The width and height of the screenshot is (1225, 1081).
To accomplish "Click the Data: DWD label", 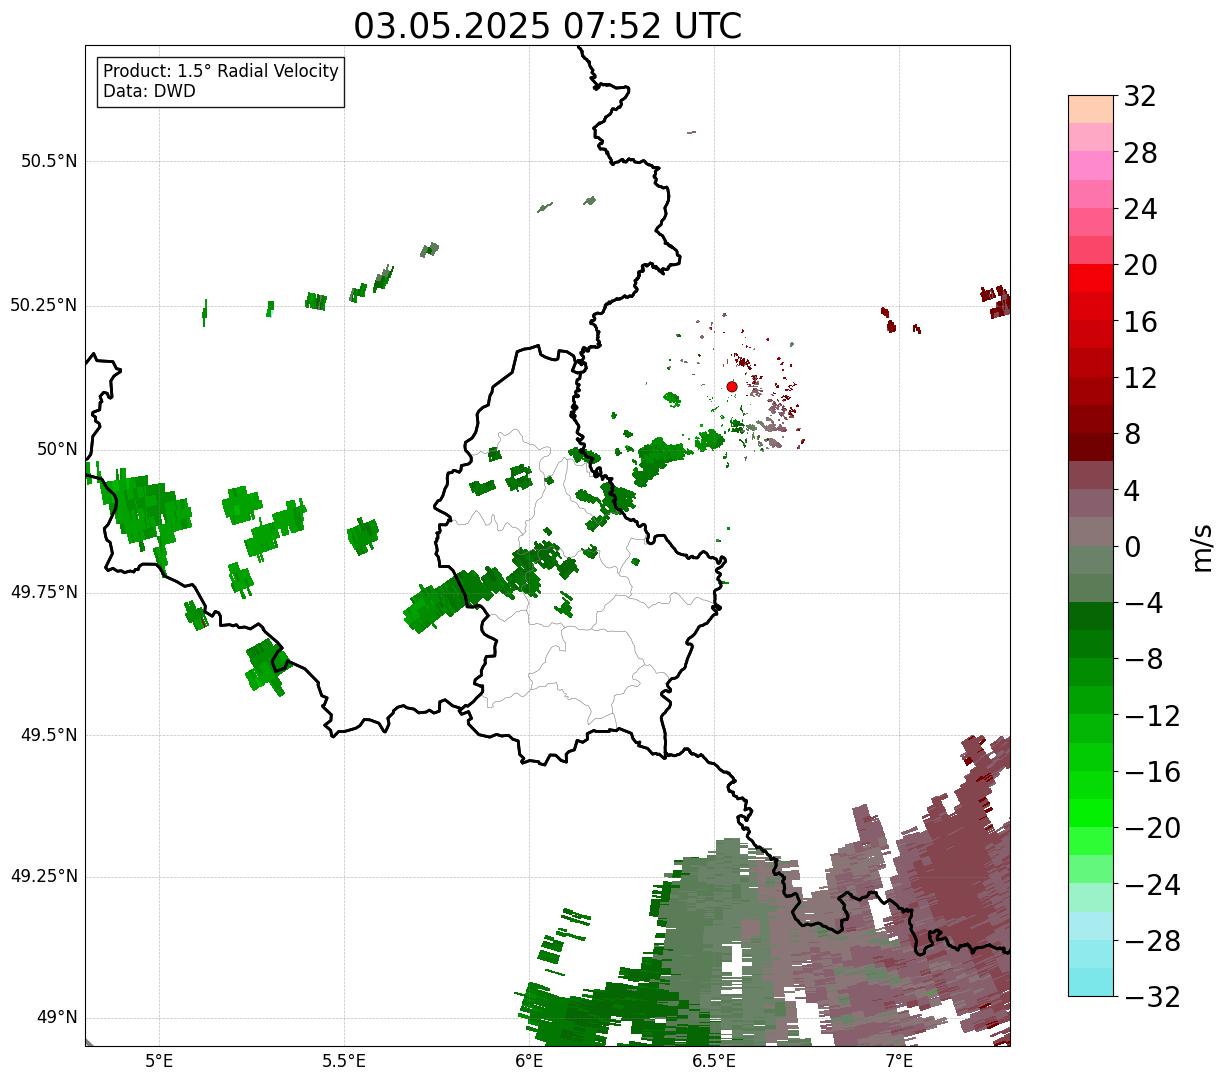I will coord(149,91).
